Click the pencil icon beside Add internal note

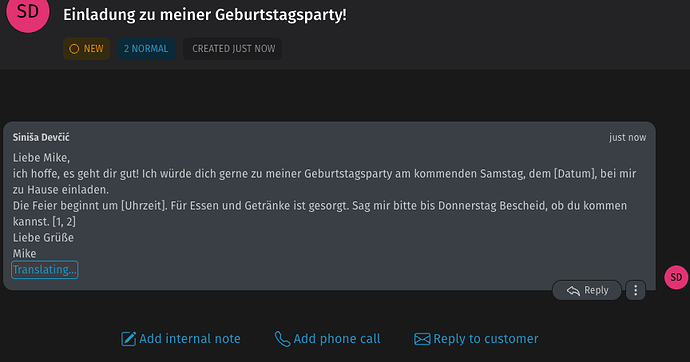[x=128, y=339]
